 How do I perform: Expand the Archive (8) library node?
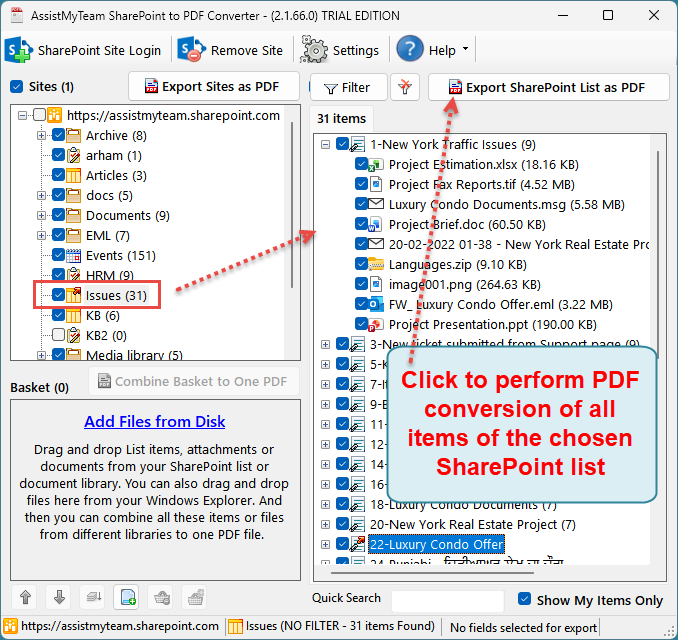point(41,136)
